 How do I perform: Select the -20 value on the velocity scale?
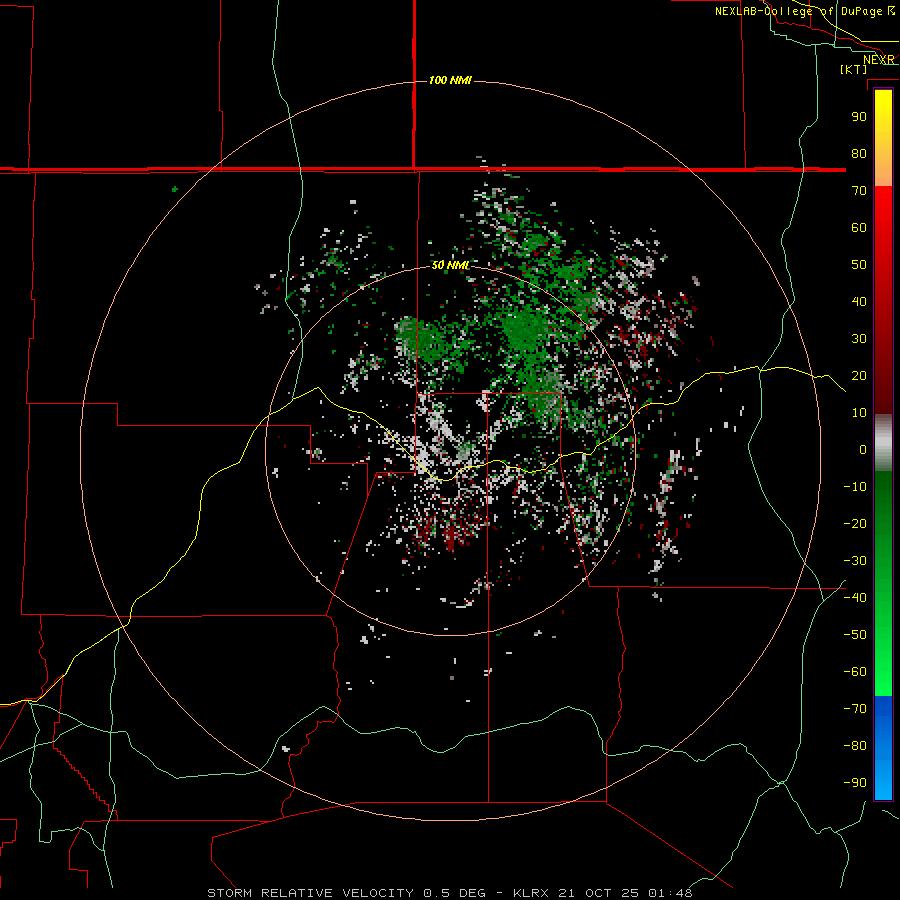(855, 523)
